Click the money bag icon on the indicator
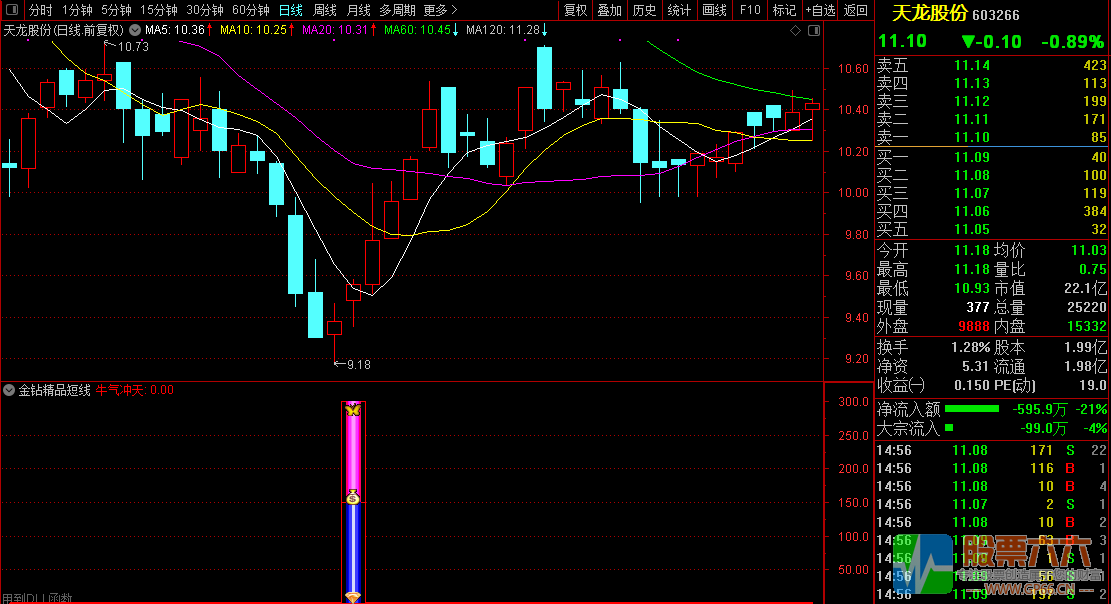The width and height of the screenshot is (1111, 604). (352, 497)
